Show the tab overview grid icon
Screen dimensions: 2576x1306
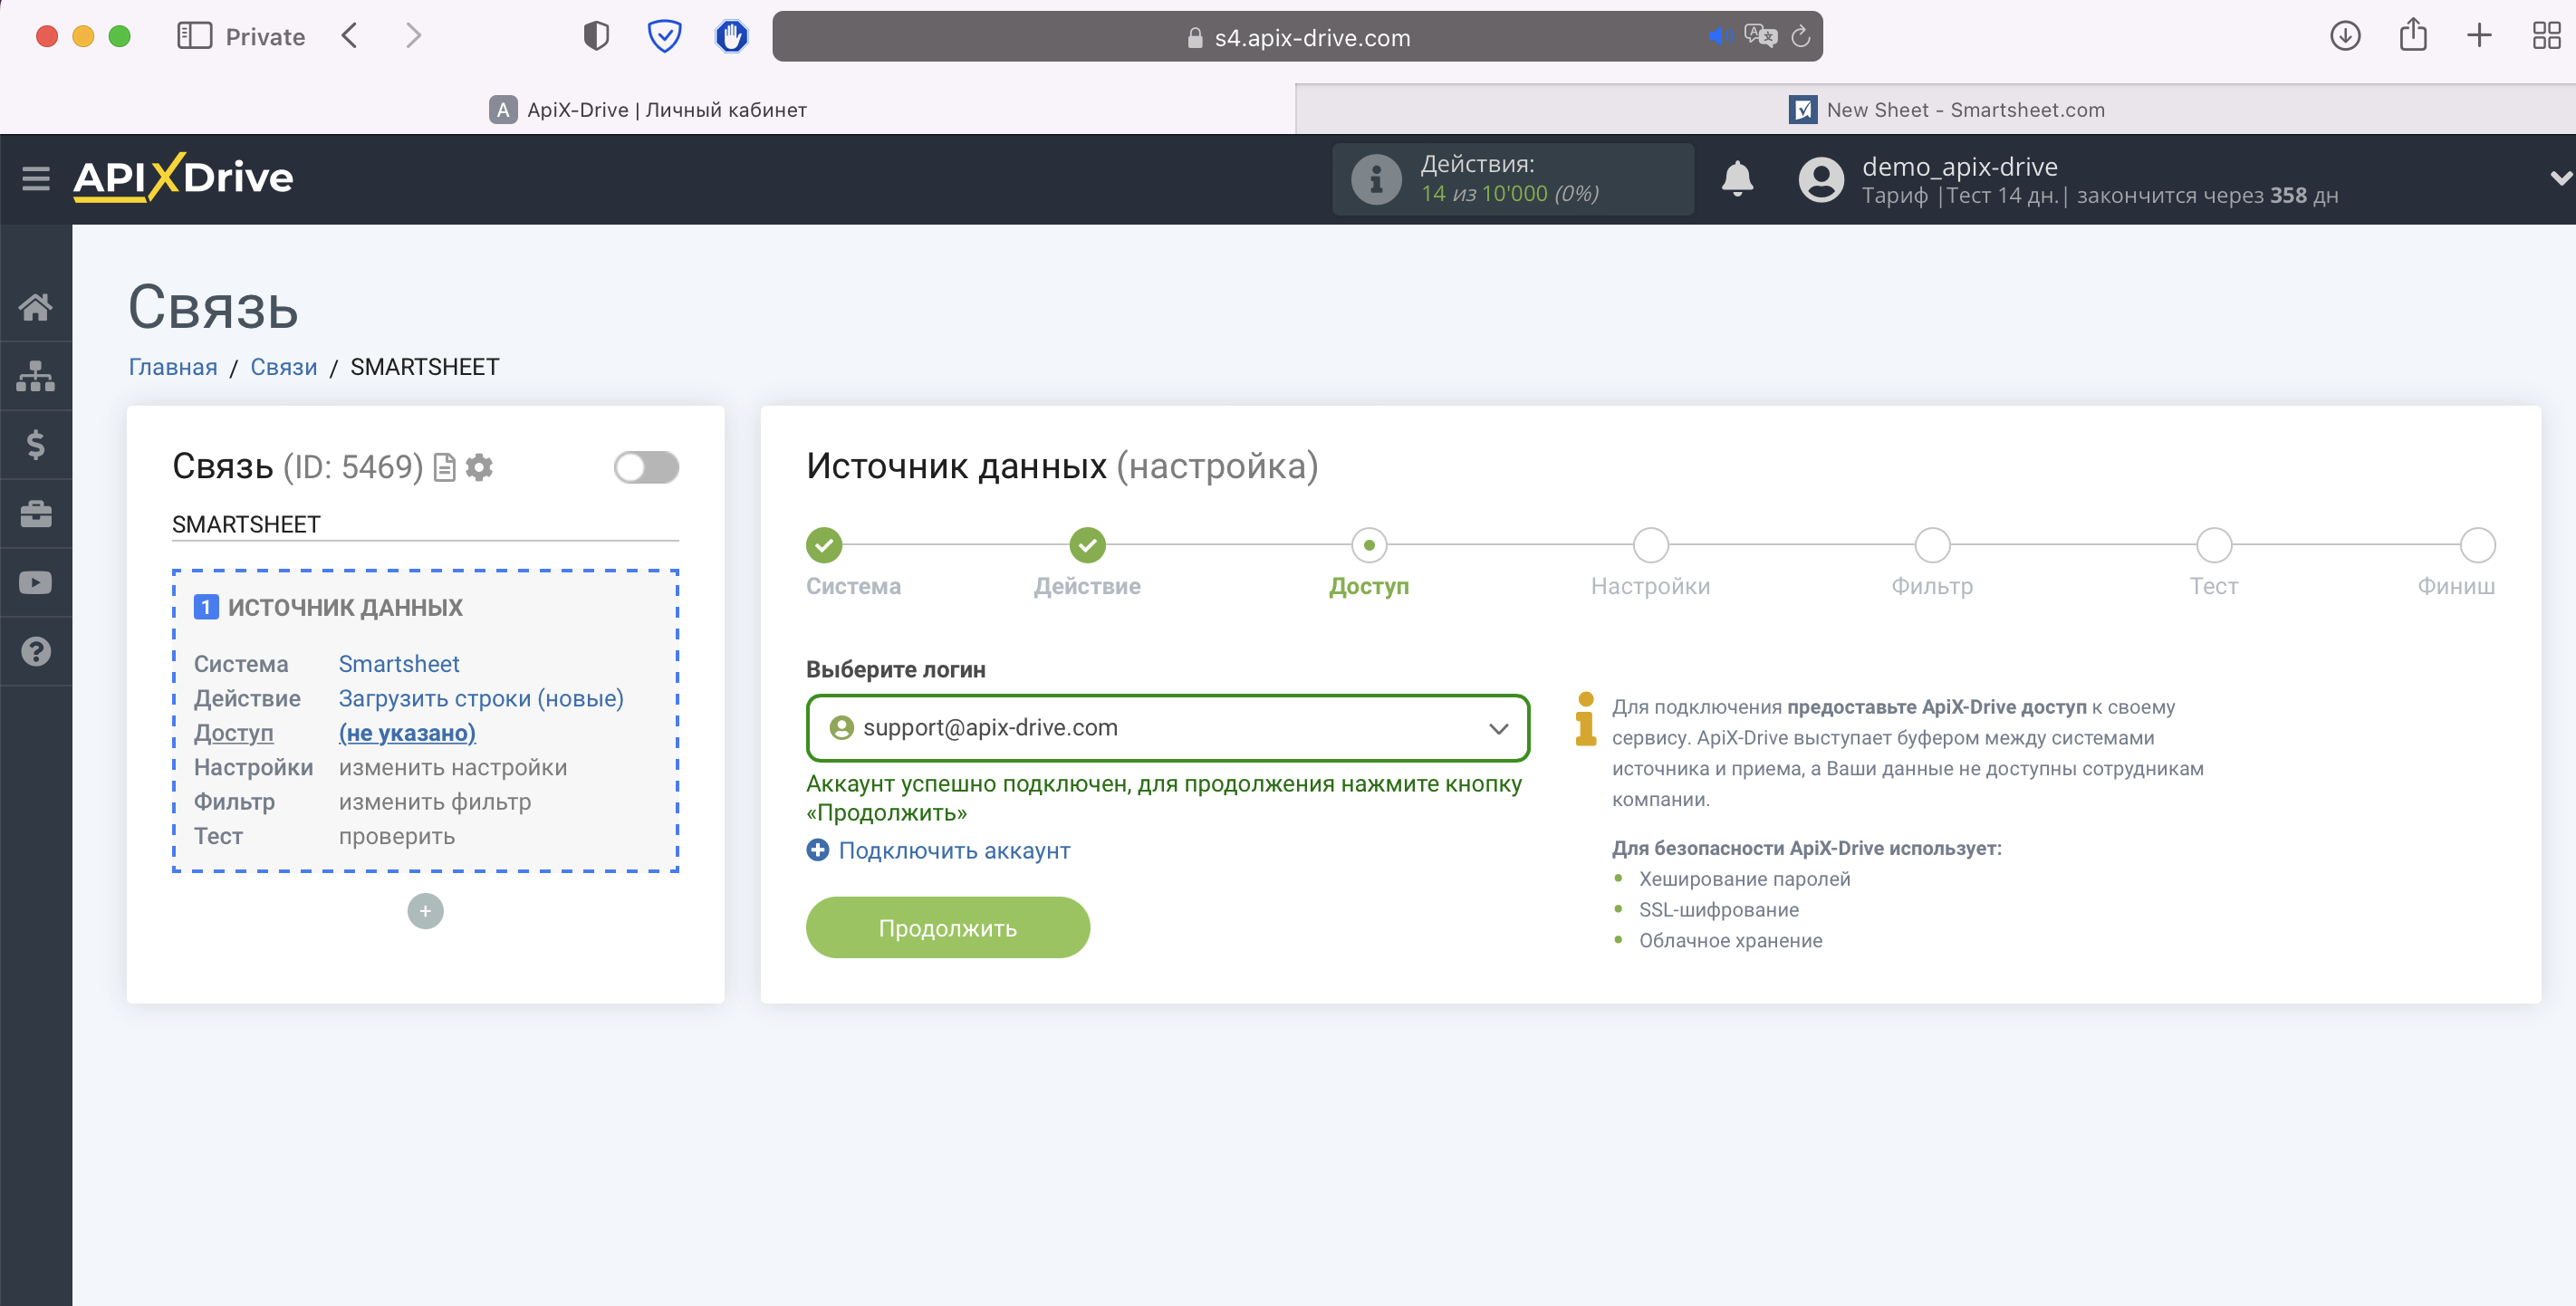[x=2546, y=37]
